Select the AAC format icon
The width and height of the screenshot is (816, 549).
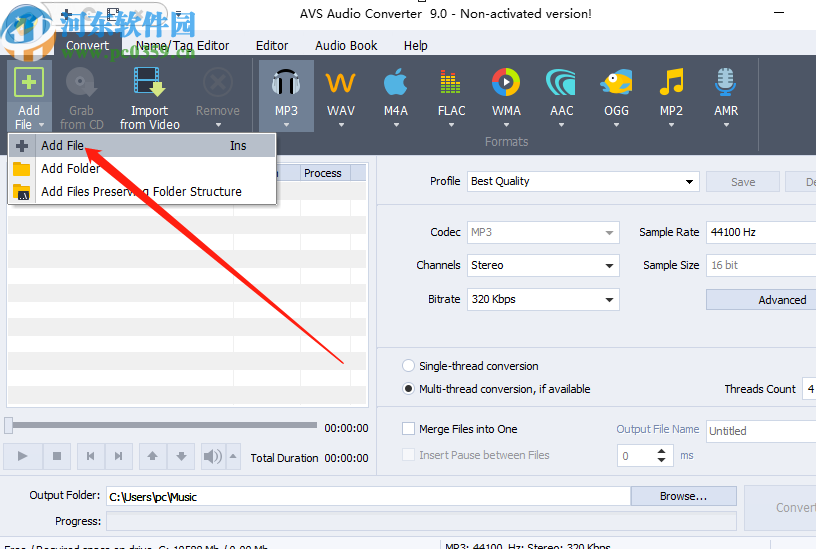[561, 82]
